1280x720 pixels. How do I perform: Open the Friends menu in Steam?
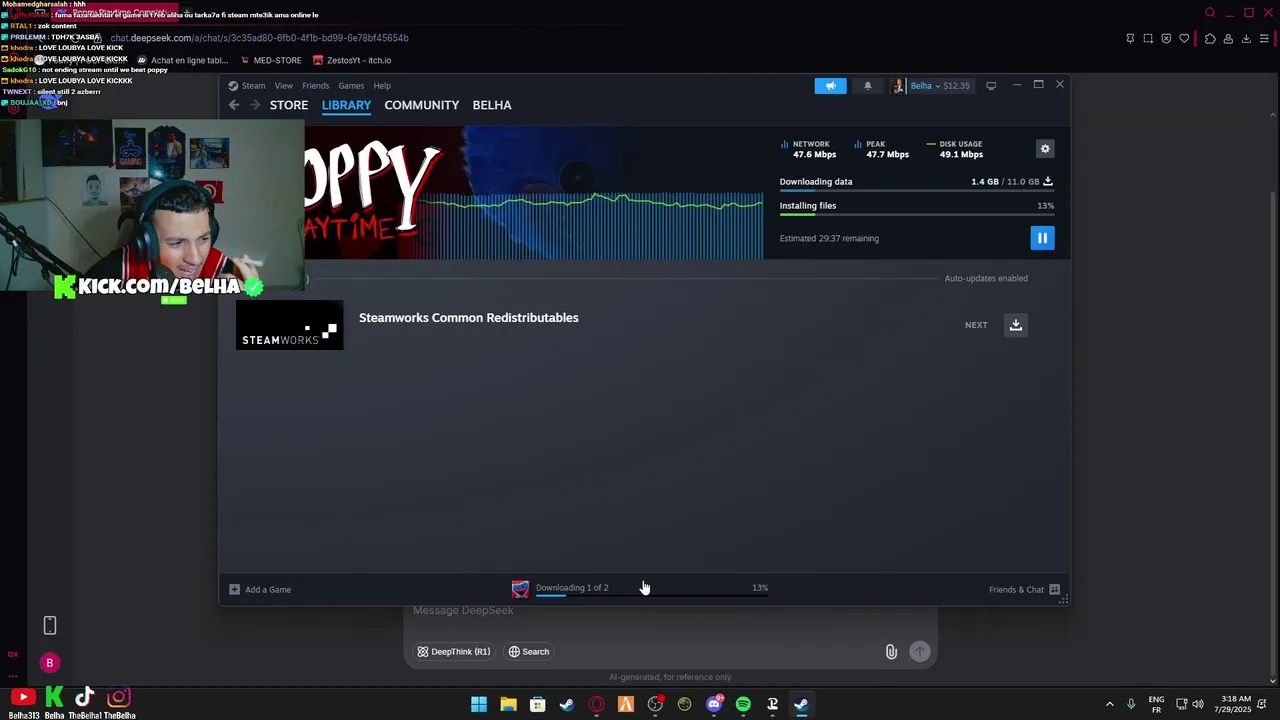[x=315, y=86]
